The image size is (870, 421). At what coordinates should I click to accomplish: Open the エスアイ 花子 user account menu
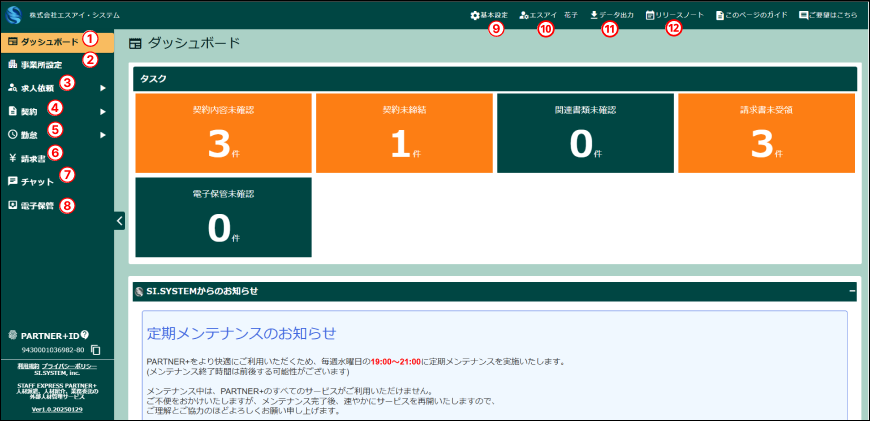(x=549, y=16)
